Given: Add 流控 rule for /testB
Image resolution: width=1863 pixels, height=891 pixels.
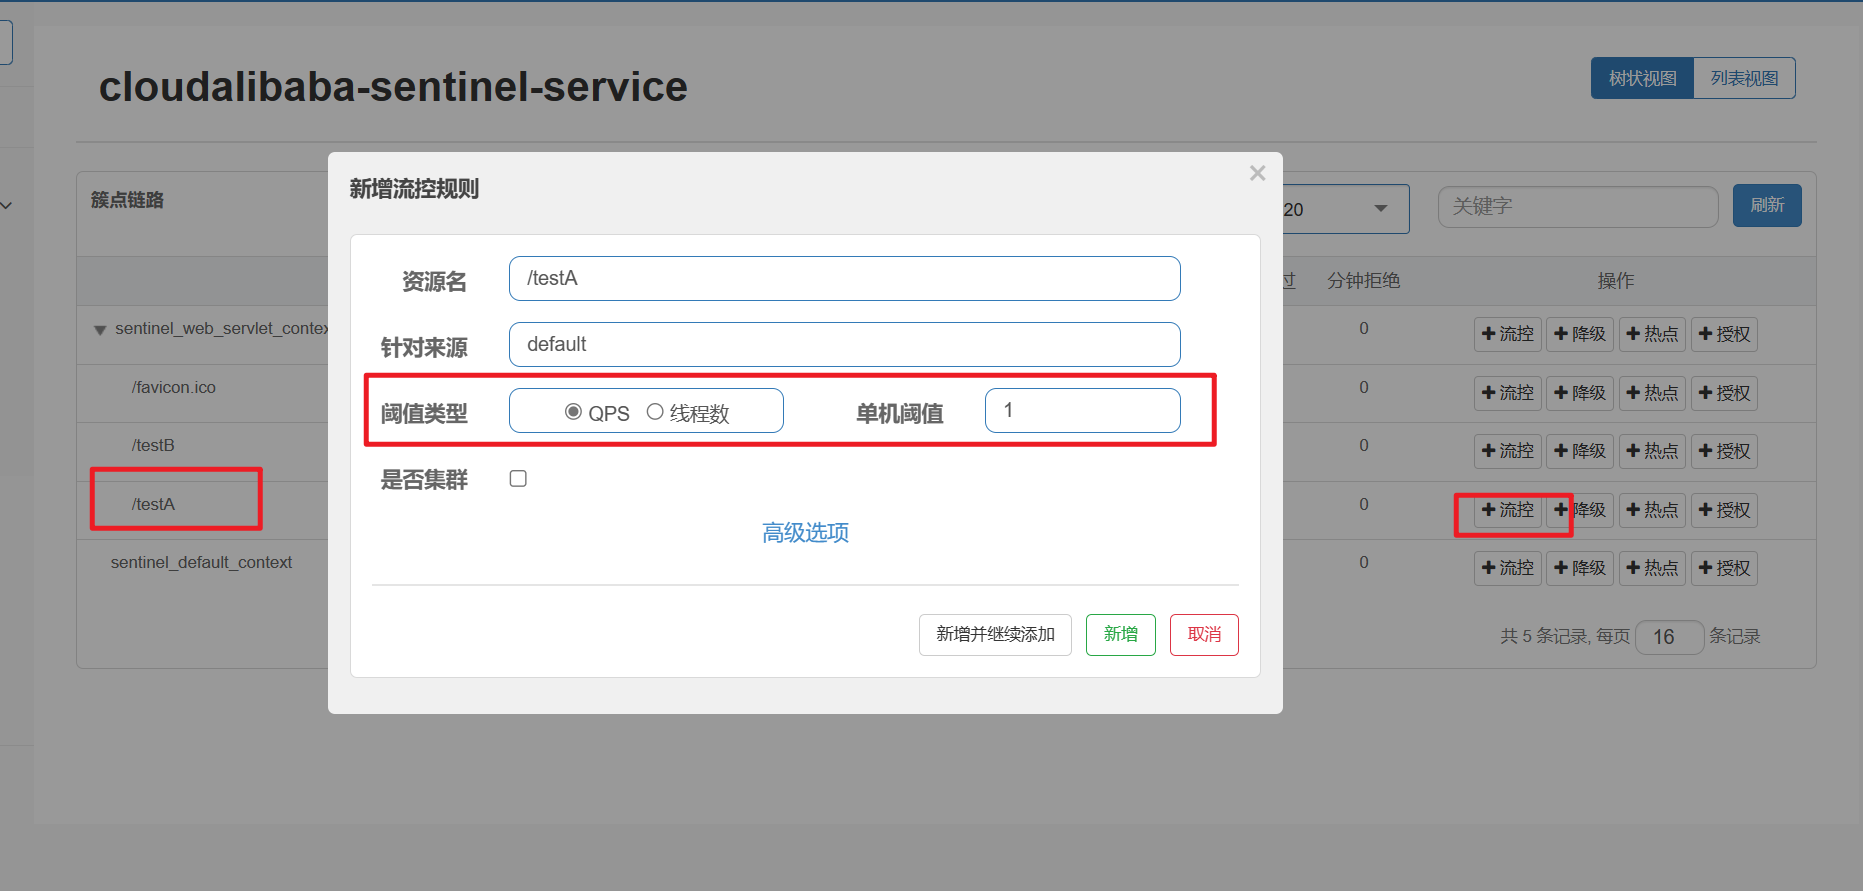Looking at the screenshot, I should [1508, 451].
